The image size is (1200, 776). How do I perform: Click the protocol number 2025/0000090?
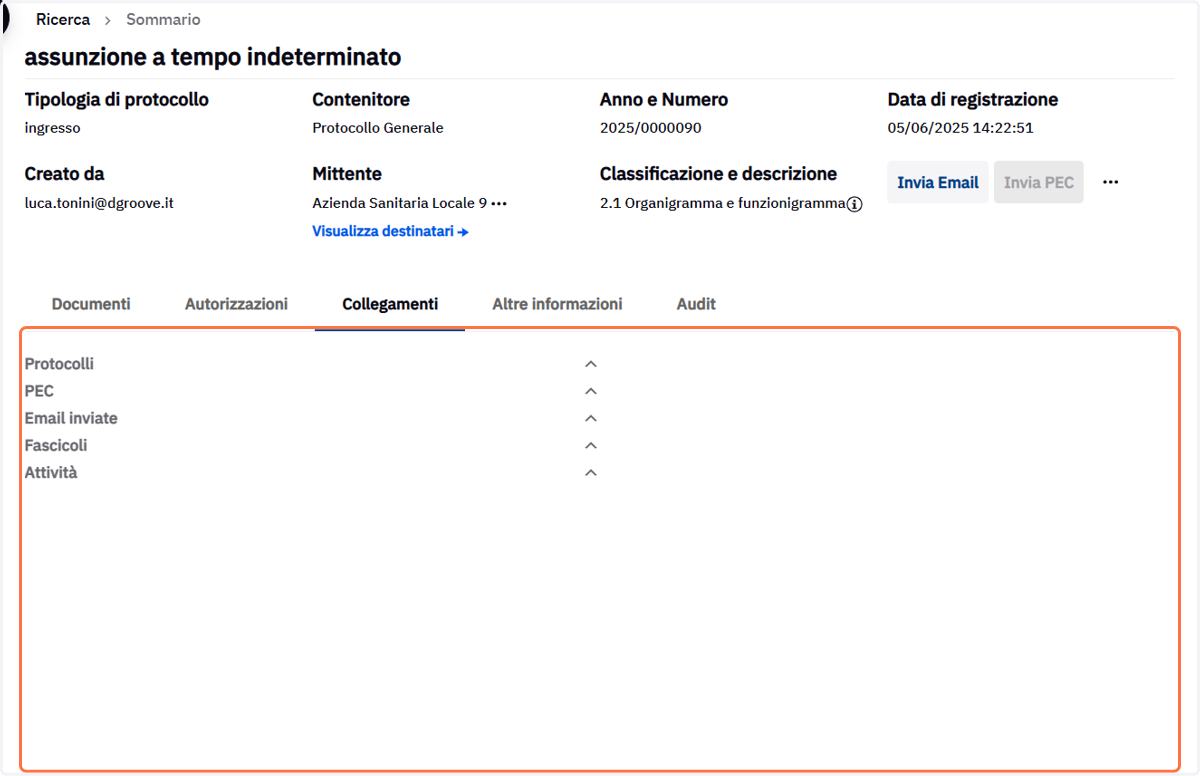(650, 128)
